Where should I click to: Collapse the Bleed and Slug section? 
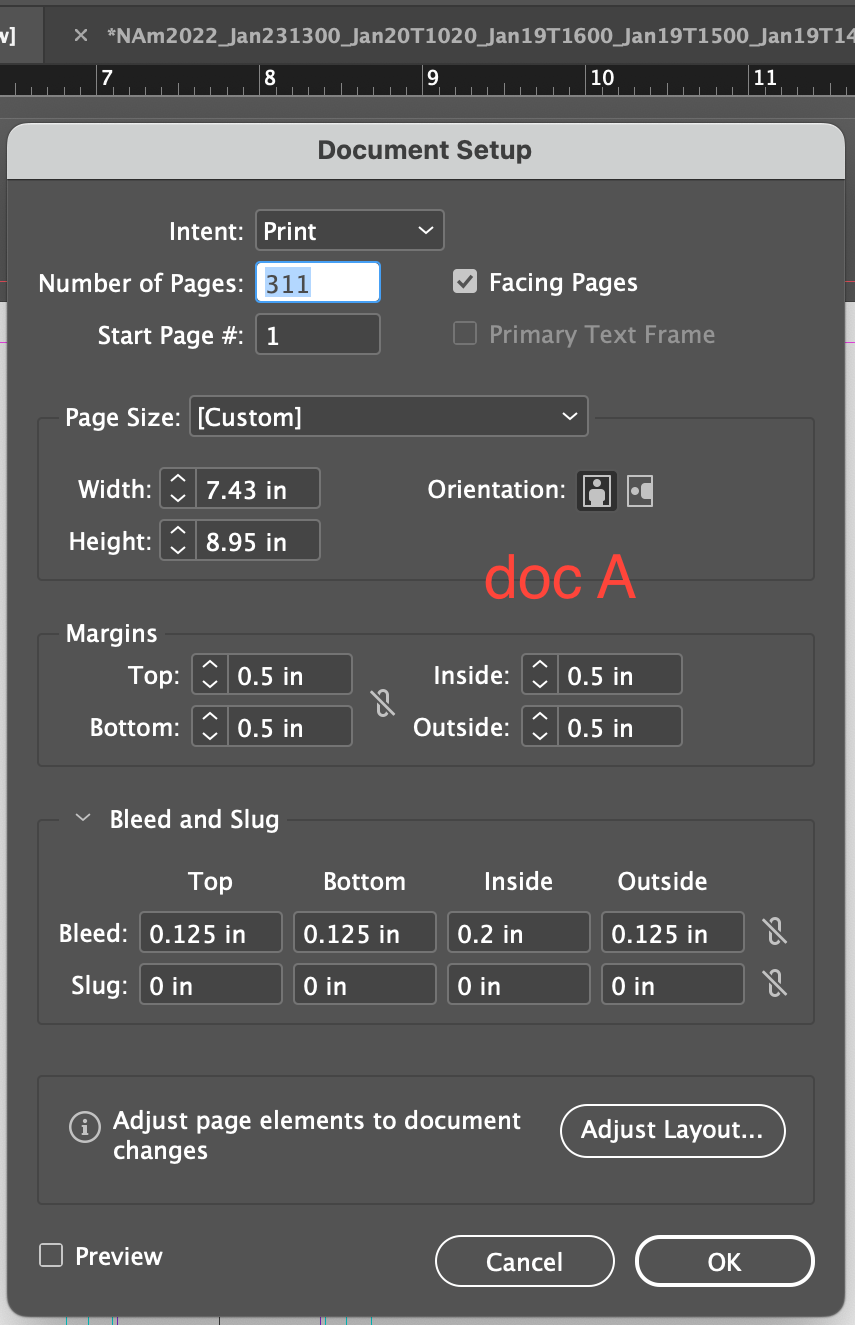(x=82, y=817)
